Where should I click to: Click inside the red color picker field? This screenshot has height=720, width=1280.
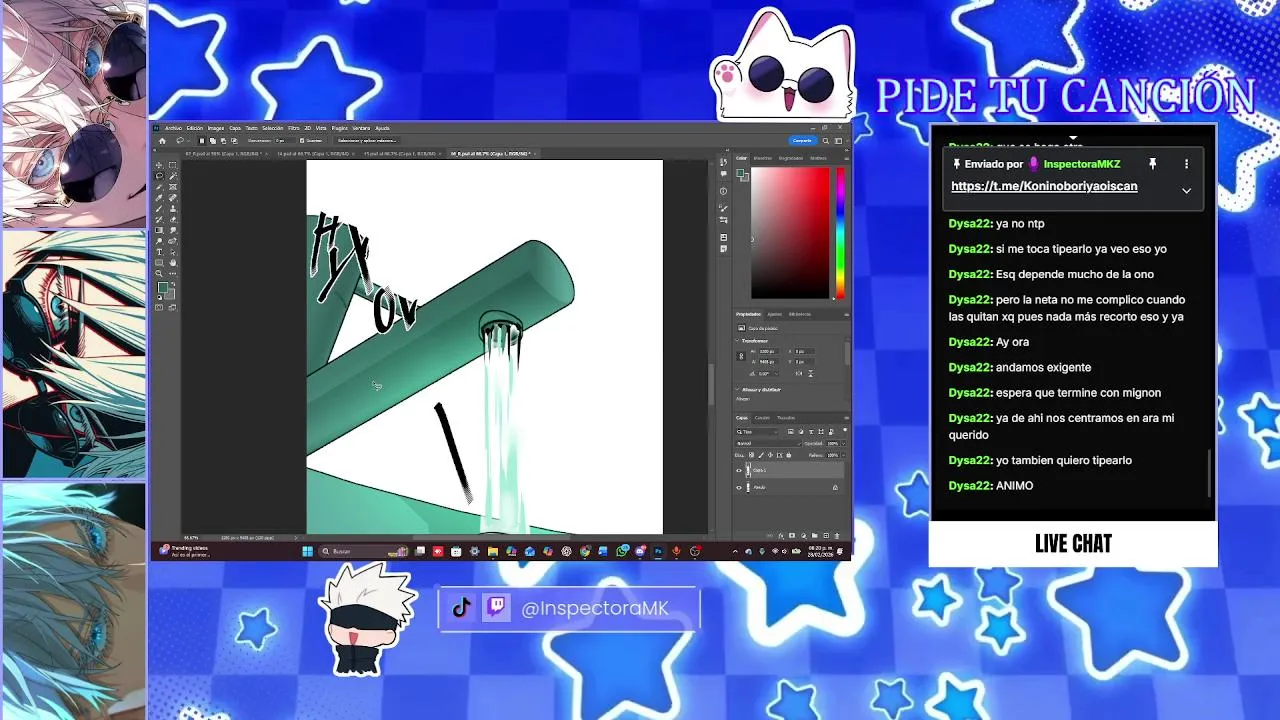790,232
